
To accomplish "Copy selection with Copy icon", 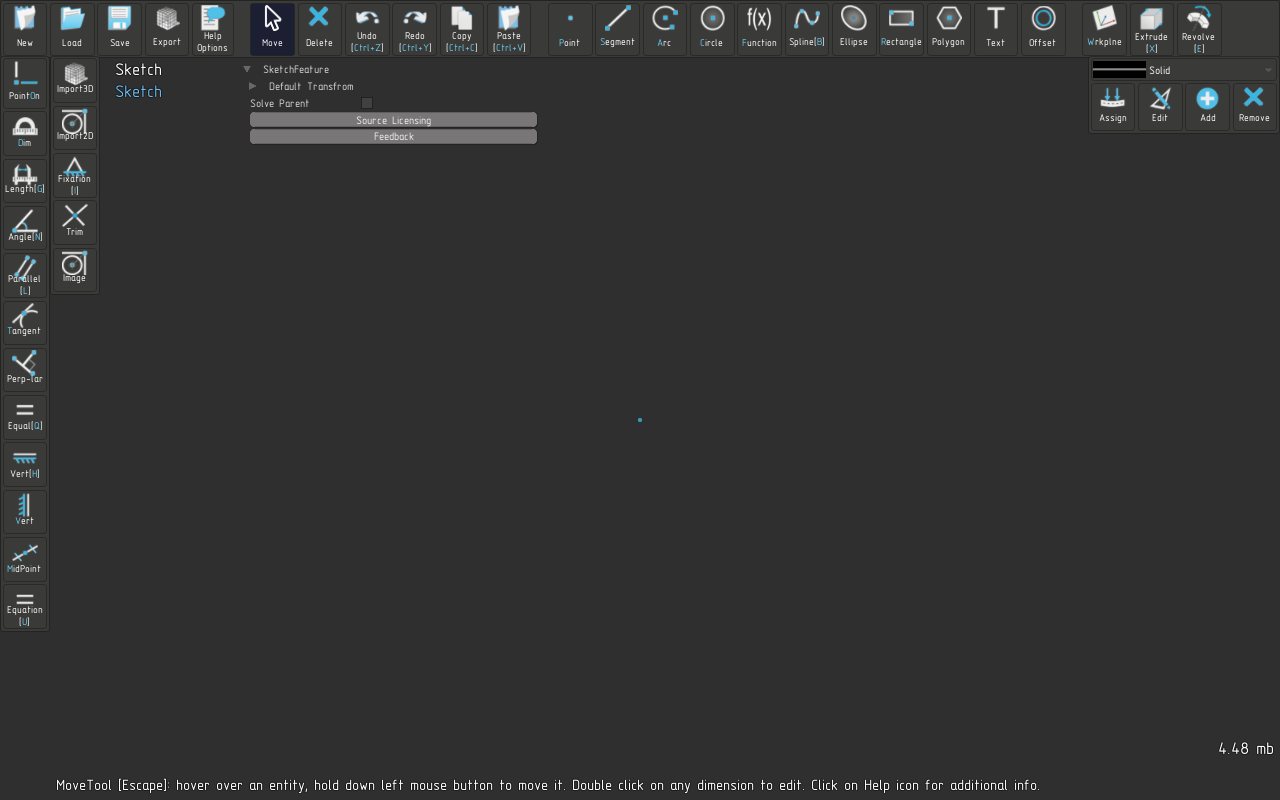I will click(x=461, y=28).
